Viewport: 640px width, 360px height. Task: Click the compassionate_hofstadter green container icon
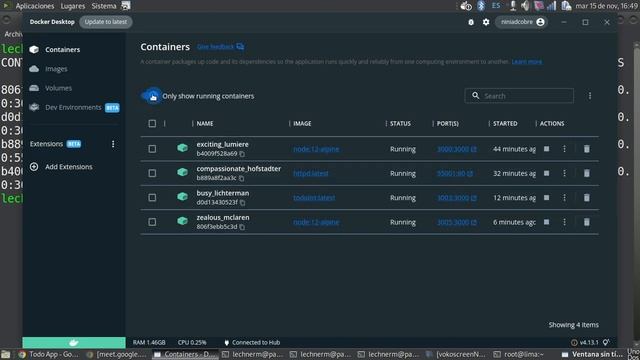click(x=182, y=172)
